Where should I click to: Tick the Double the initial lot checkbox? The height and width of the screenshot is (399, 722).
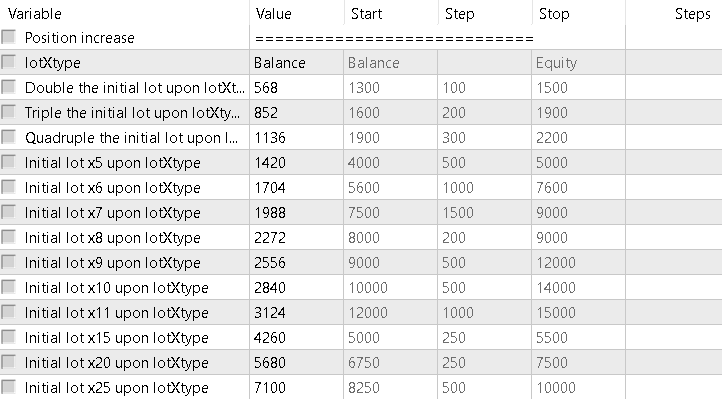pos(9,87)
